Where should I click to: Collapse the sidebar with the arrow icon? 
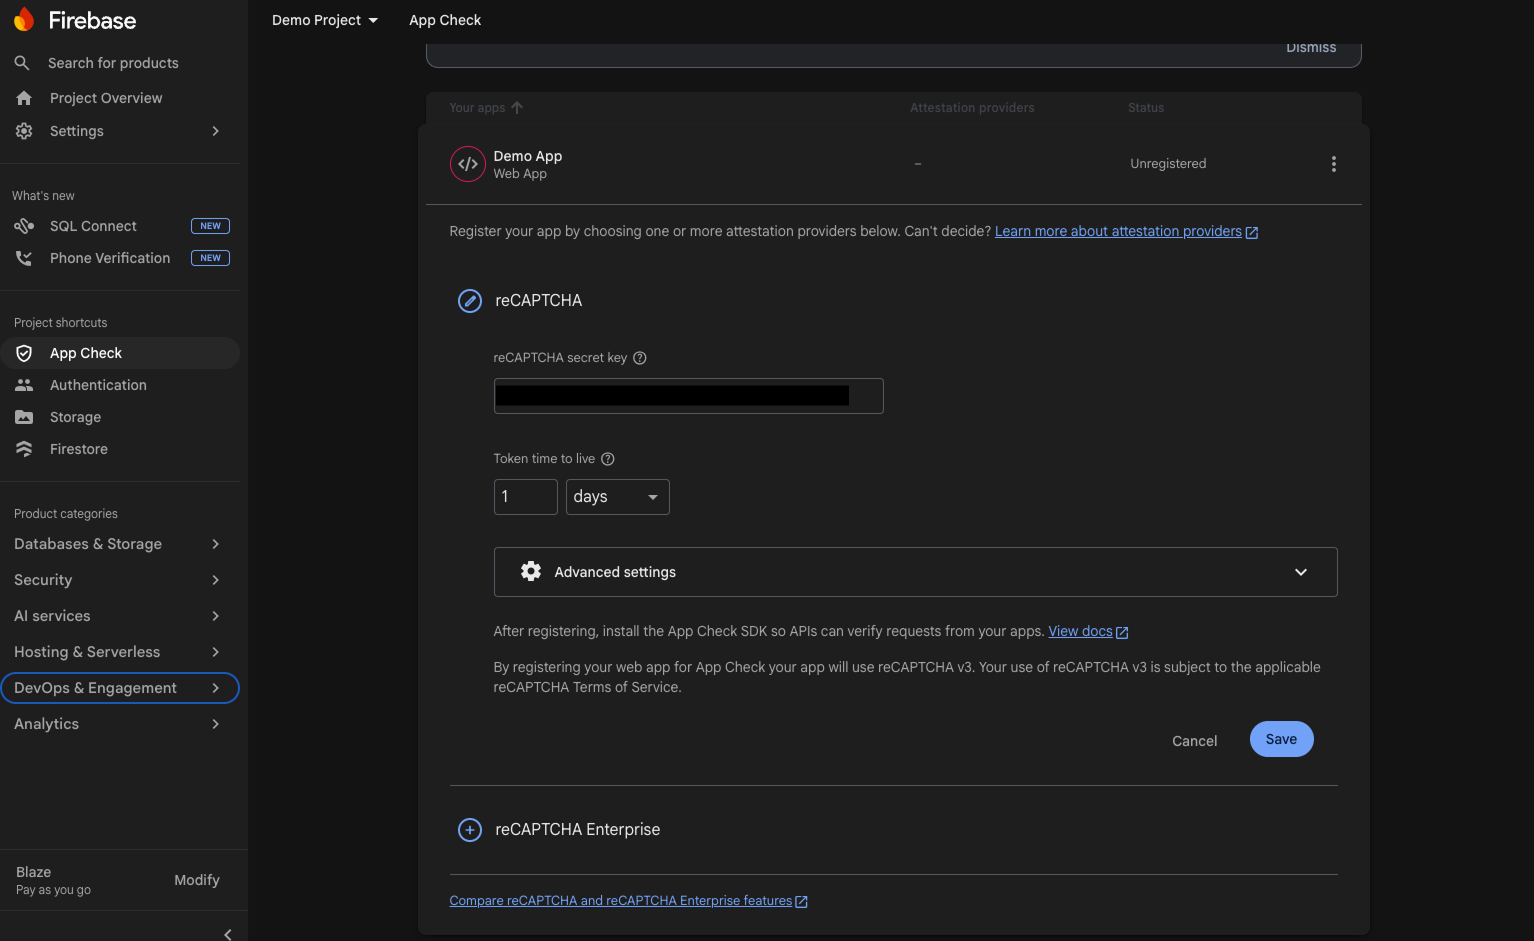pos(228,934)
